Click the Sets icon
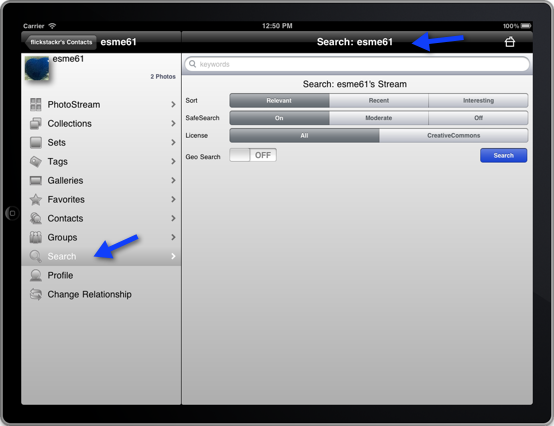This screenshot has width=554, height=426. [36, 143]
